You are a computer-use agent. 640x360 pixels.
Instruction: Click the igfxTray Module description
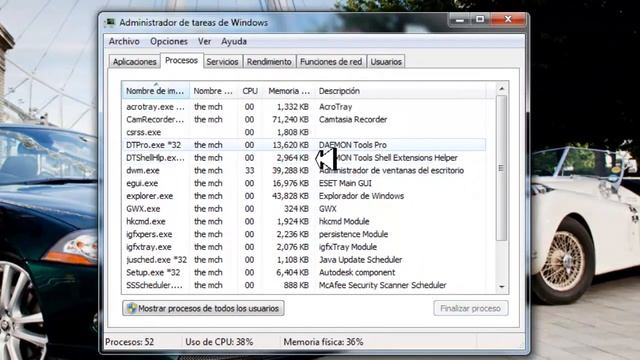[347, 247]
